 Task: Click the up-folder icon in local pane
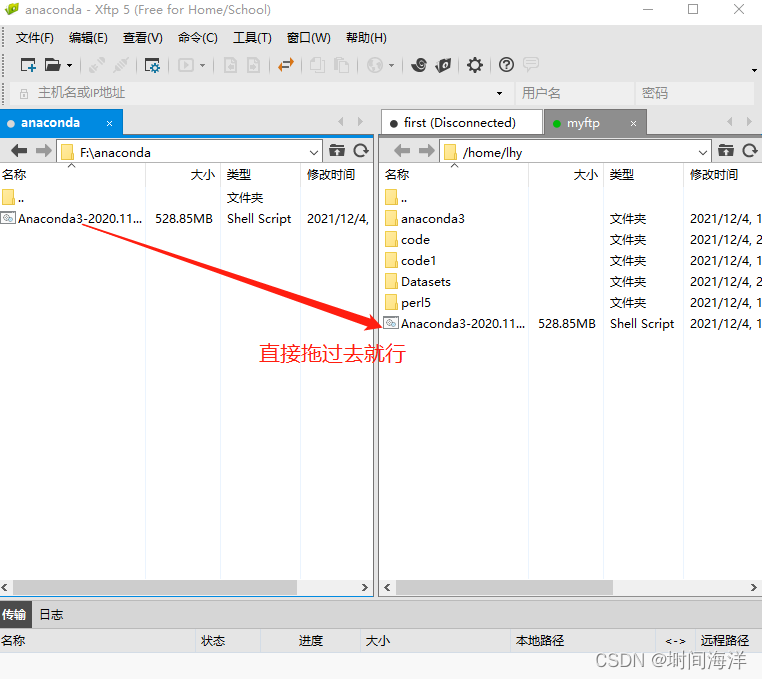tap(337, 151)
